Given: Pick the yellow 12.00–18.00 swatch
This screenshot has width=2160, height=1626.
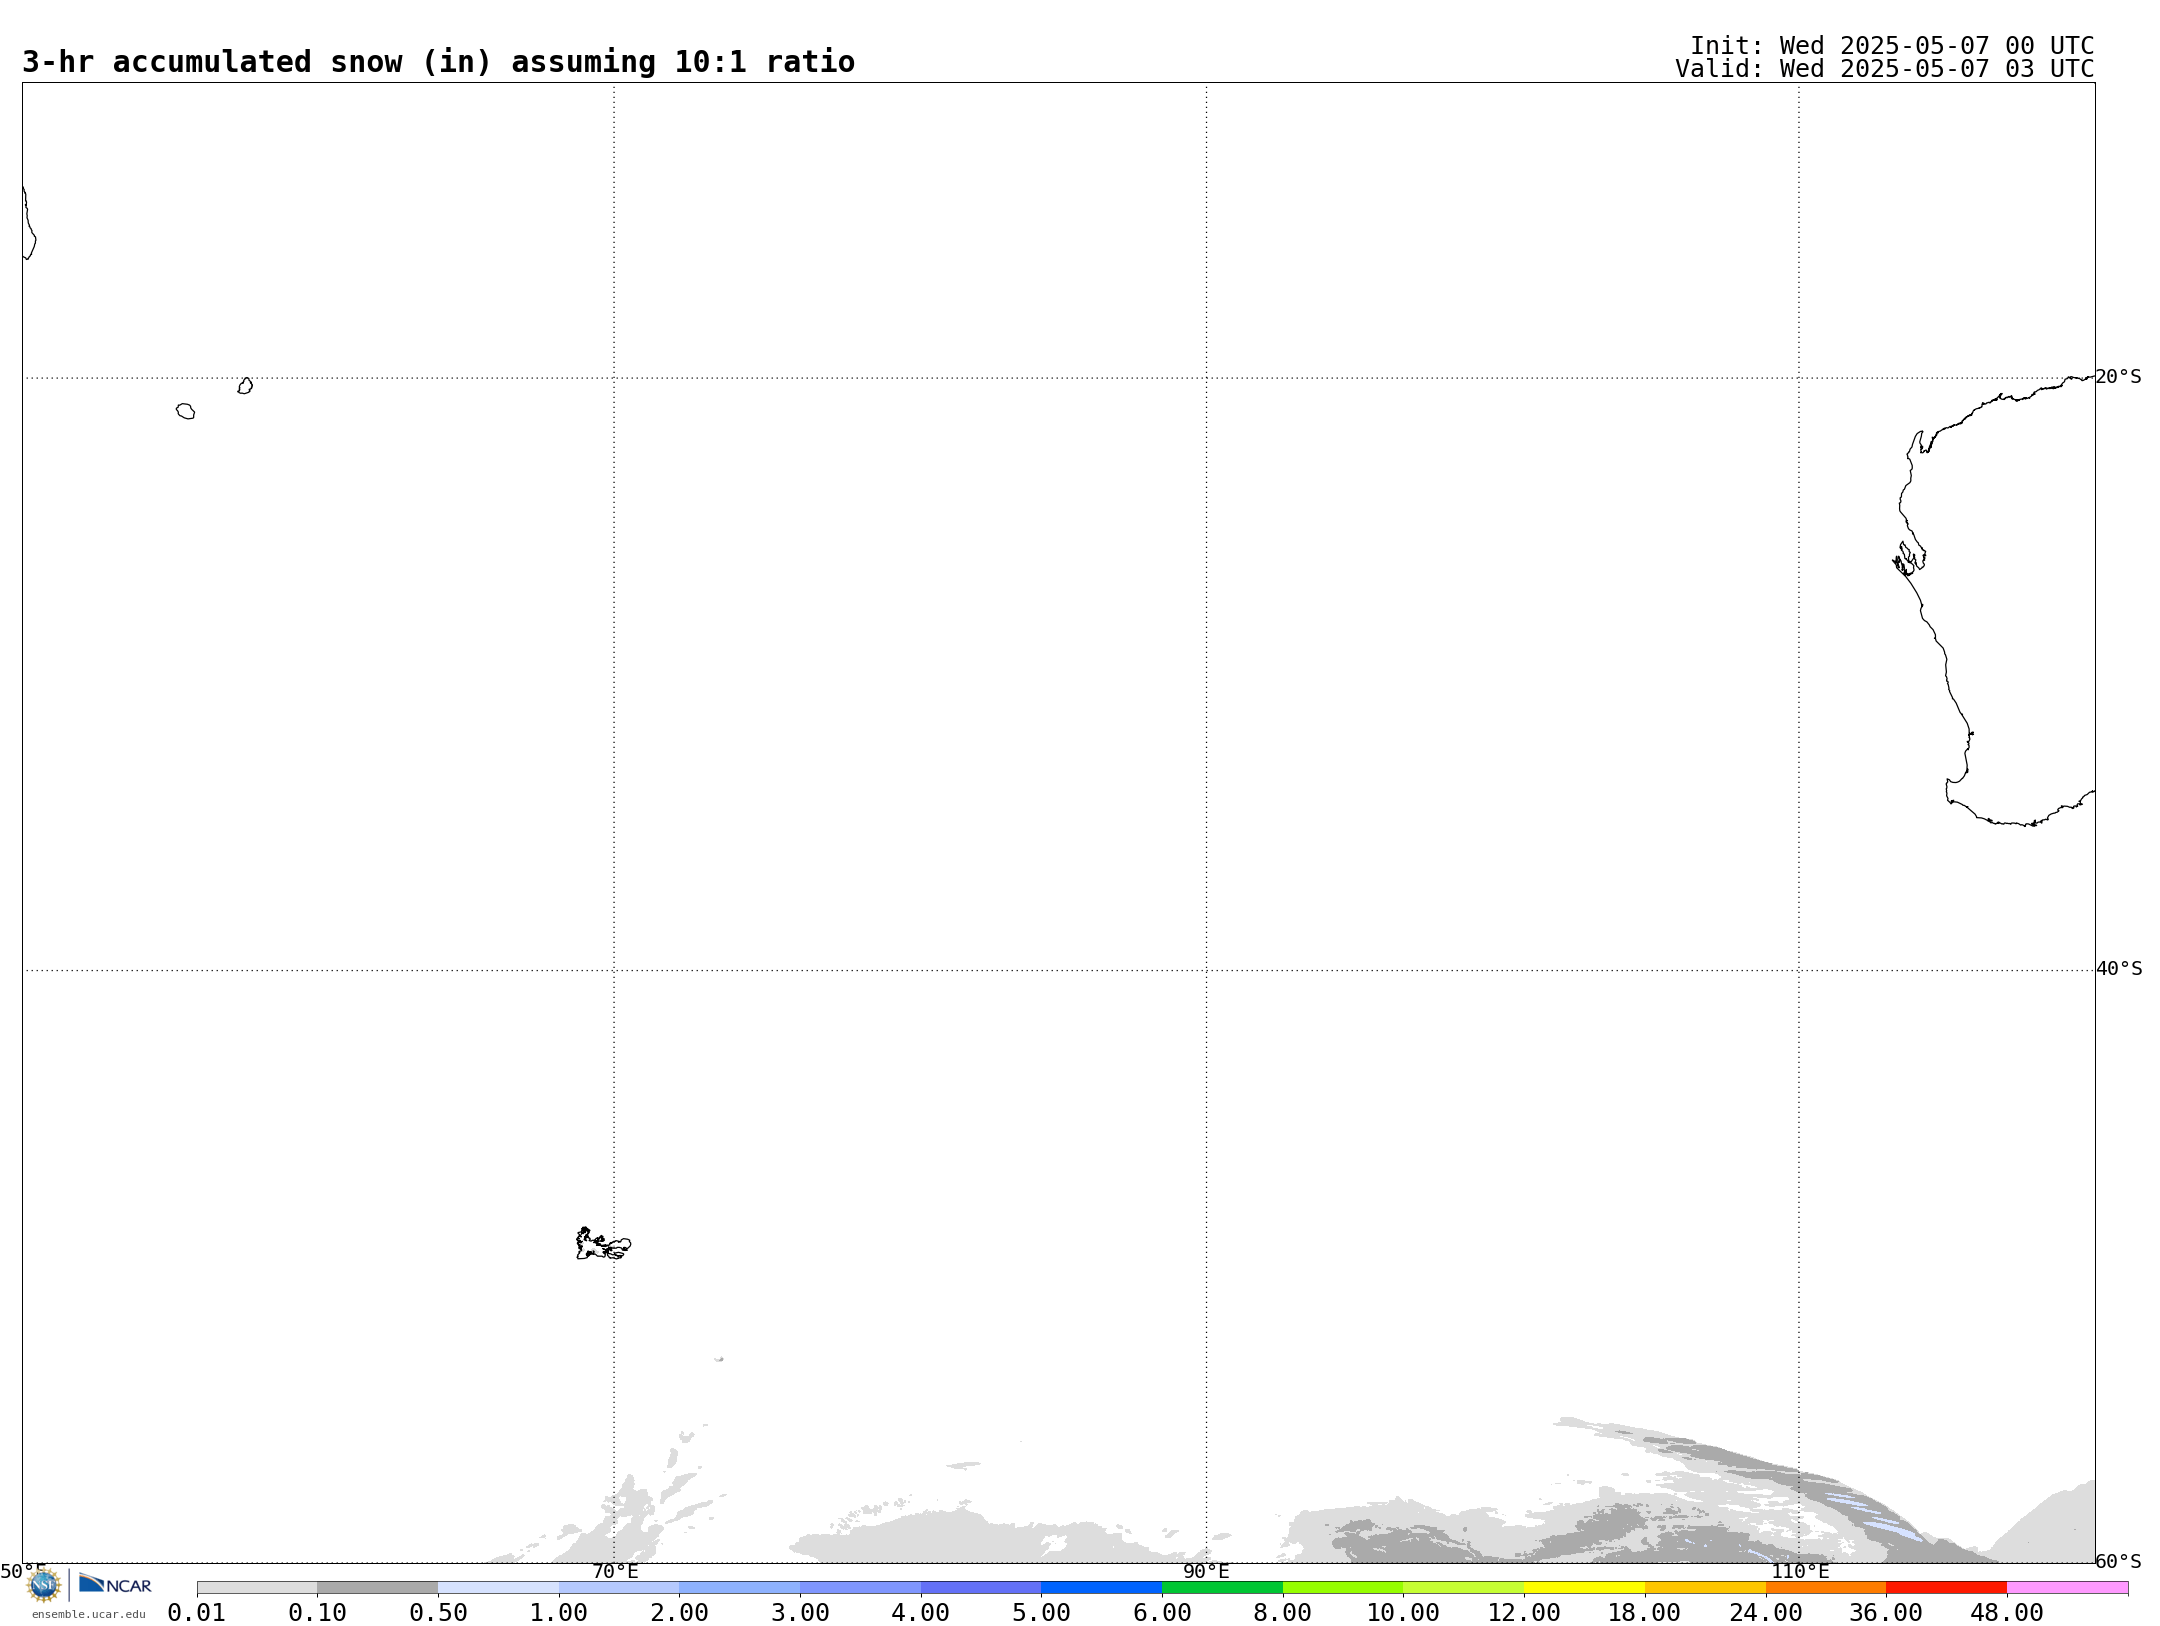Looking at the screenshot, I should point(1584,1588).
